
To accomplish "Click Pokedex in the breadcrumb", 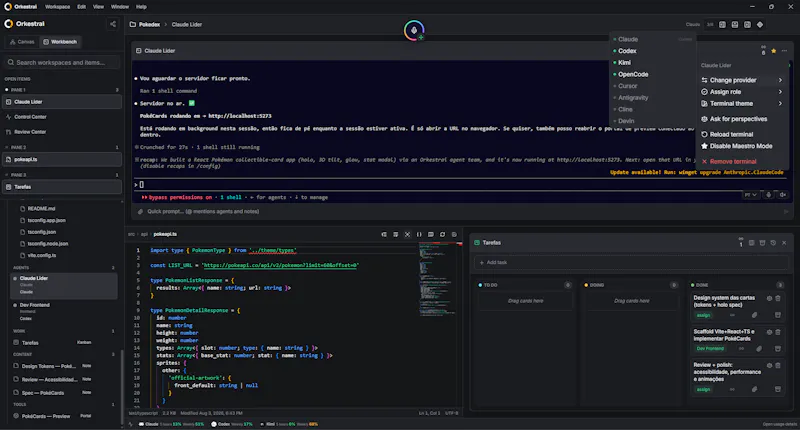I will [x=149, y=24].
